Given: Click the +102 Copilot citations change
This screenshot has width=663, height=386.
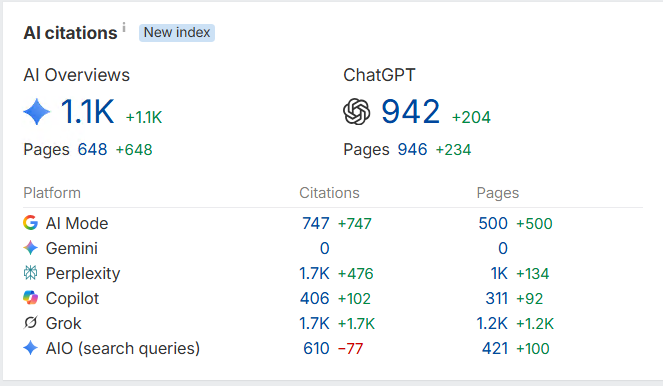Looking at the screenshot, I should click(354, 299).
